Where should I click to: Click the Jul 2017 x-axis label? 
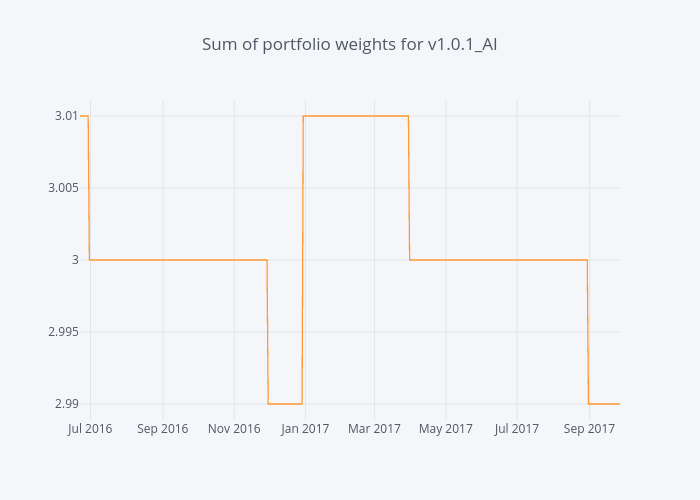516,429
